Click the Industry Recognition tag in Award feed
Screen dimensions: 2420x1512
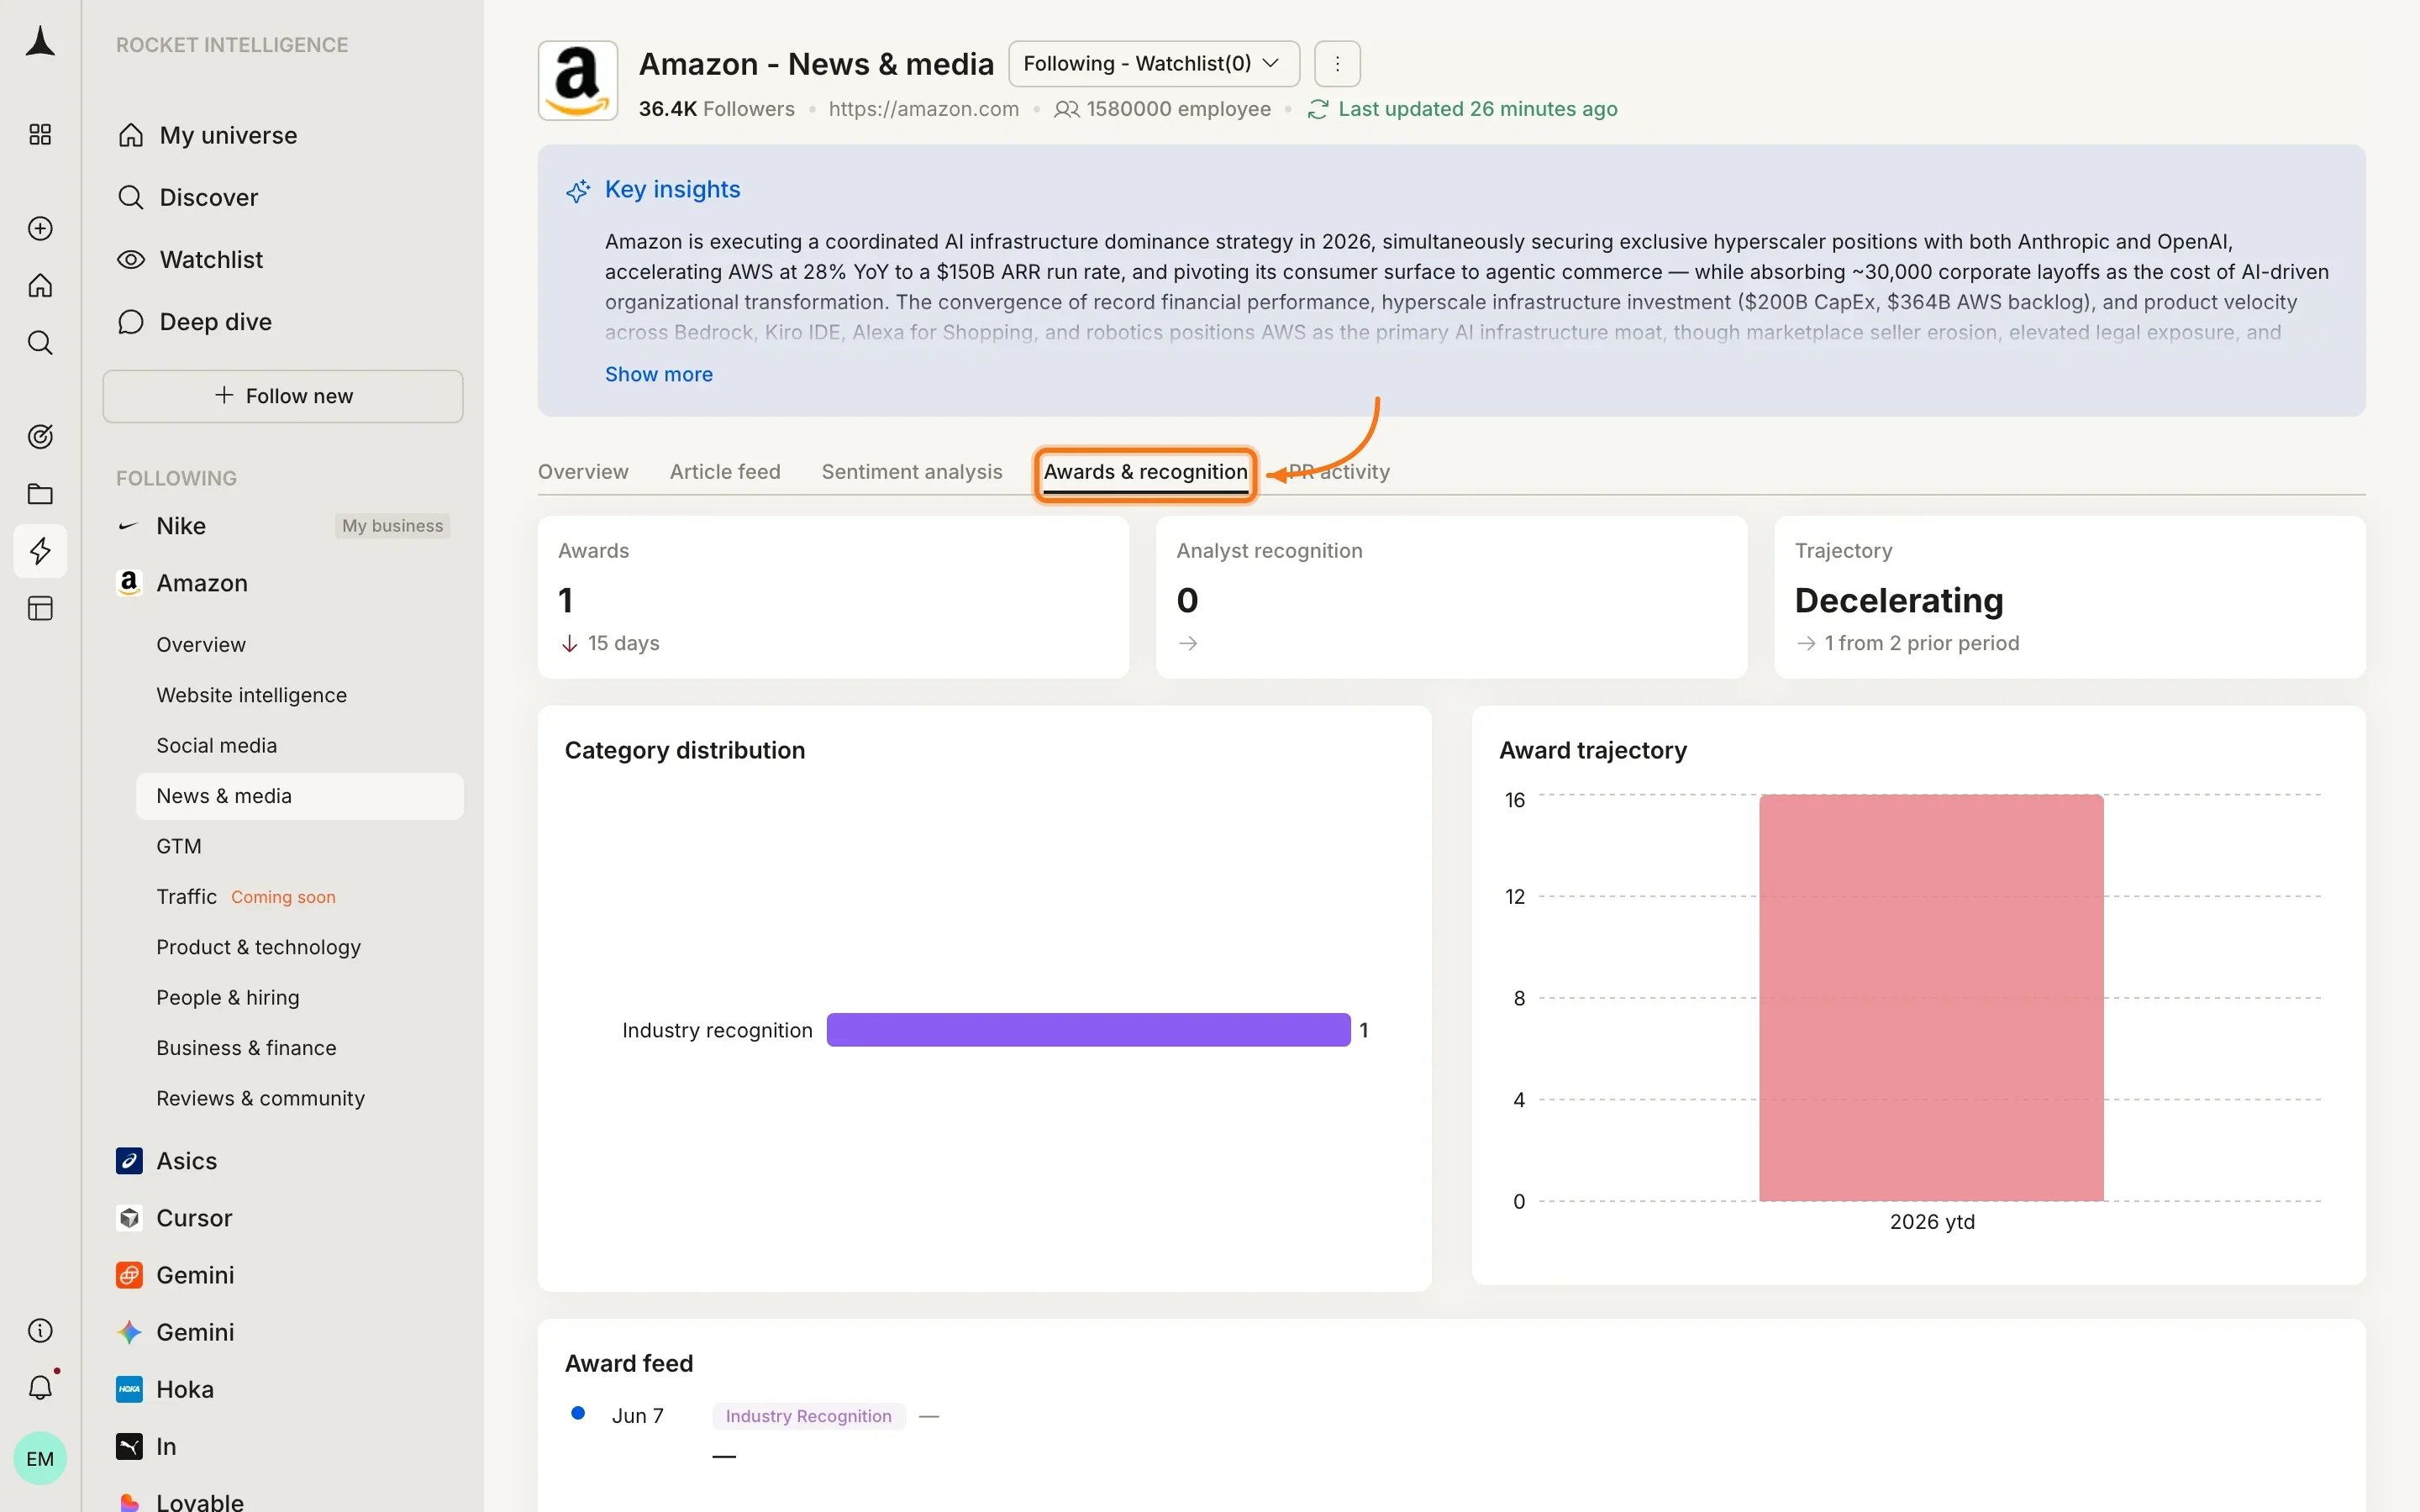[x=808, y=1416]
